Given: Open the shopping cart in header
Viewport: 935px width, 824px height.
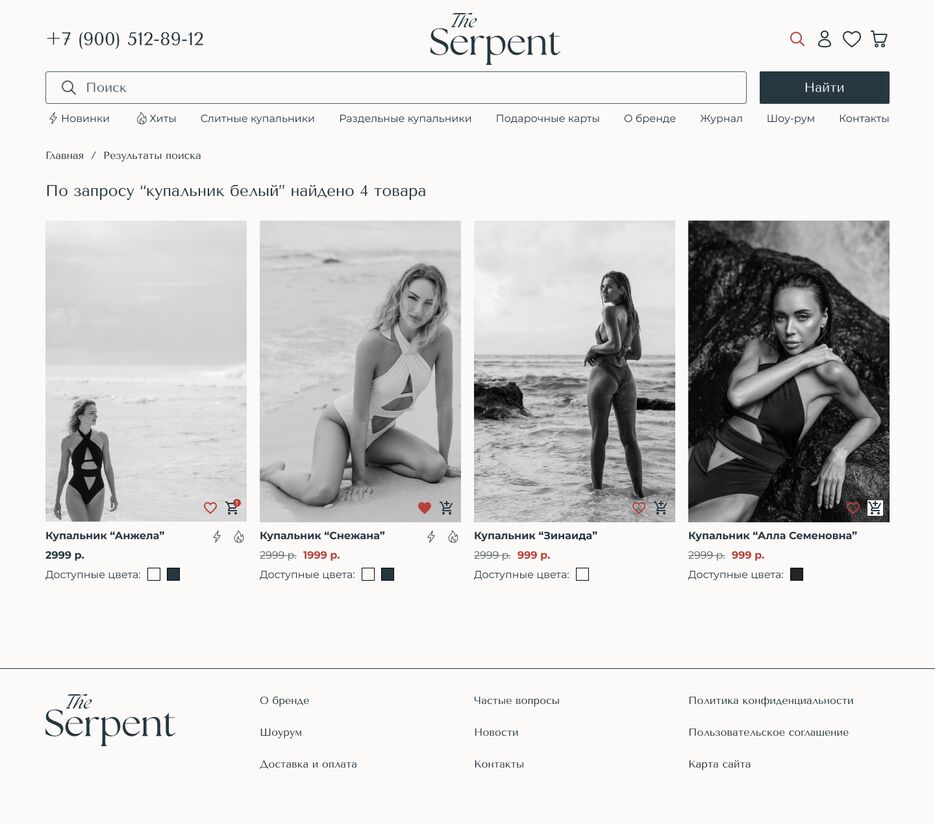Looking at the screenshot, I should point(879,39).
